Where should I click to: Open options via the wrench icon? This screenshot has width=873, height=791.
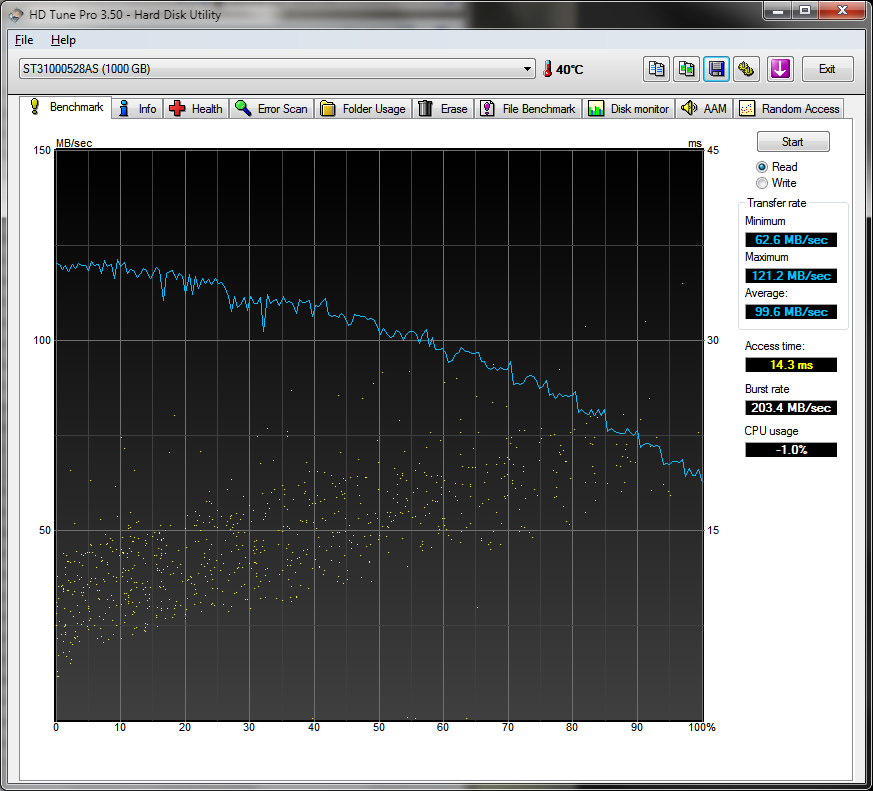(746, 69)
